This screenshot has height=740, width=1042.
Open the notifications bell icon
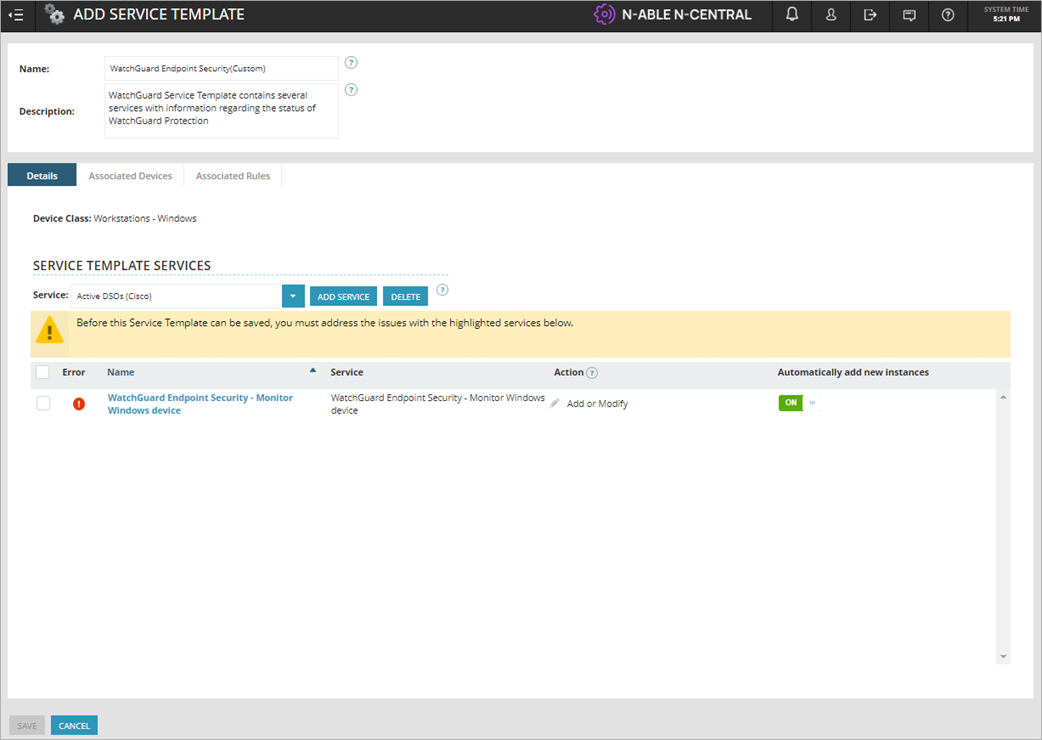pos(791,15)
